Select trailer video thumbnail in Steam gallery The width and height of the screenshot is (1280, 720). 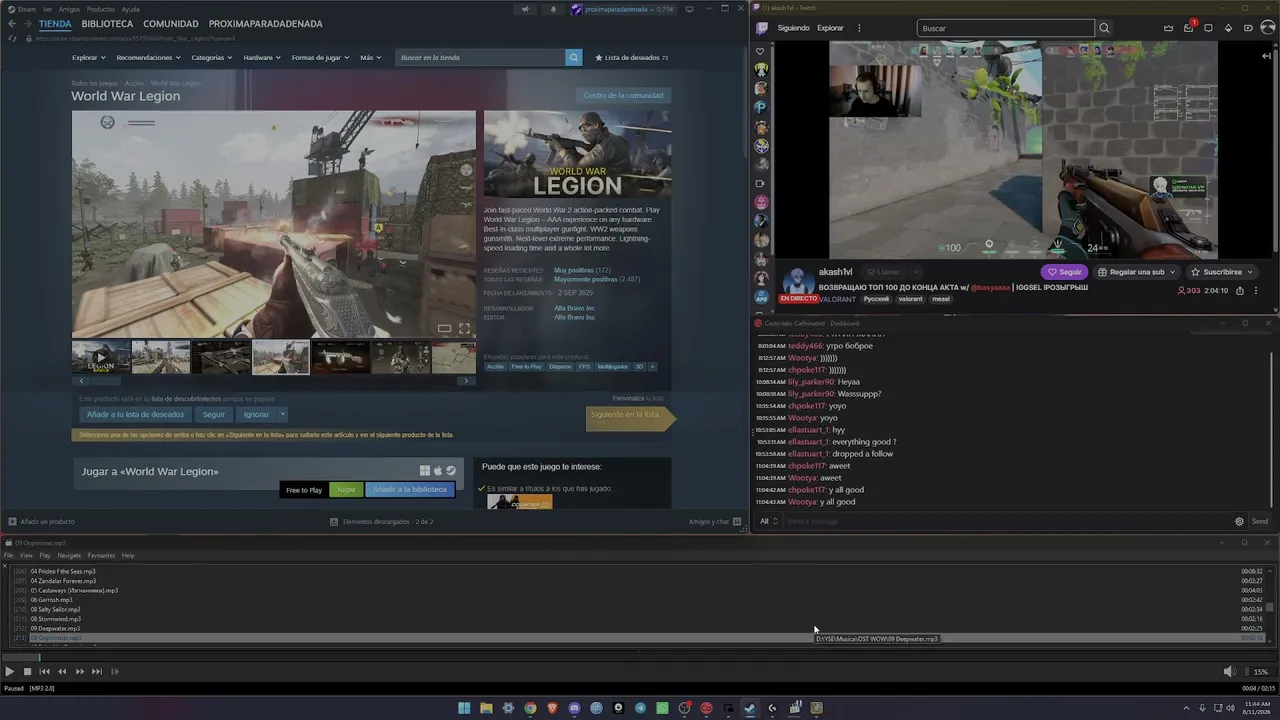pos(101,357)
